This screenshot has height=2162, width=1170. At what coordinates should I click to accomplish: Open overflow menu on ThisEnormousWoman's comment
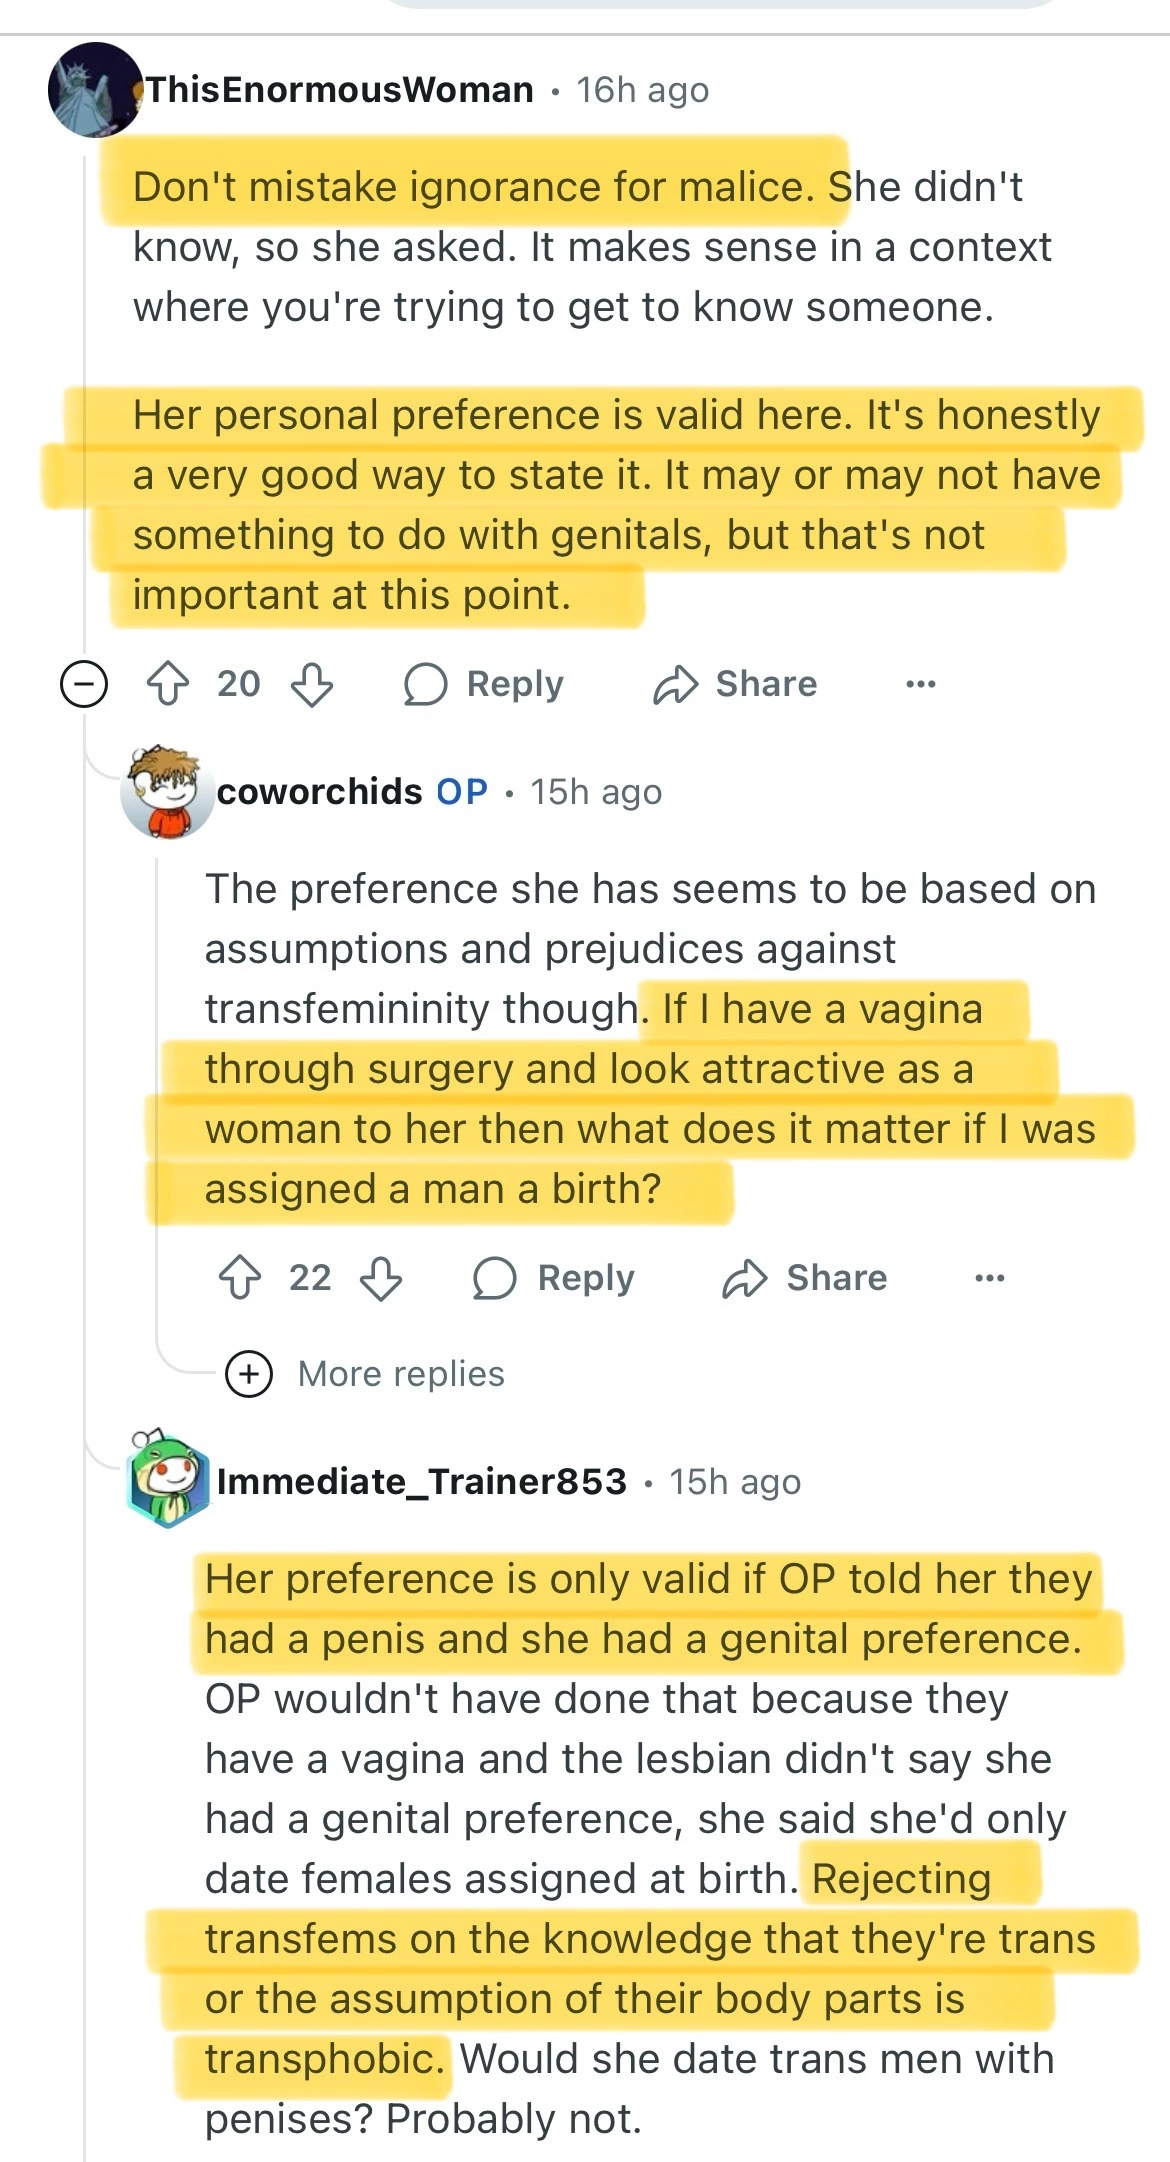point(920,685)
